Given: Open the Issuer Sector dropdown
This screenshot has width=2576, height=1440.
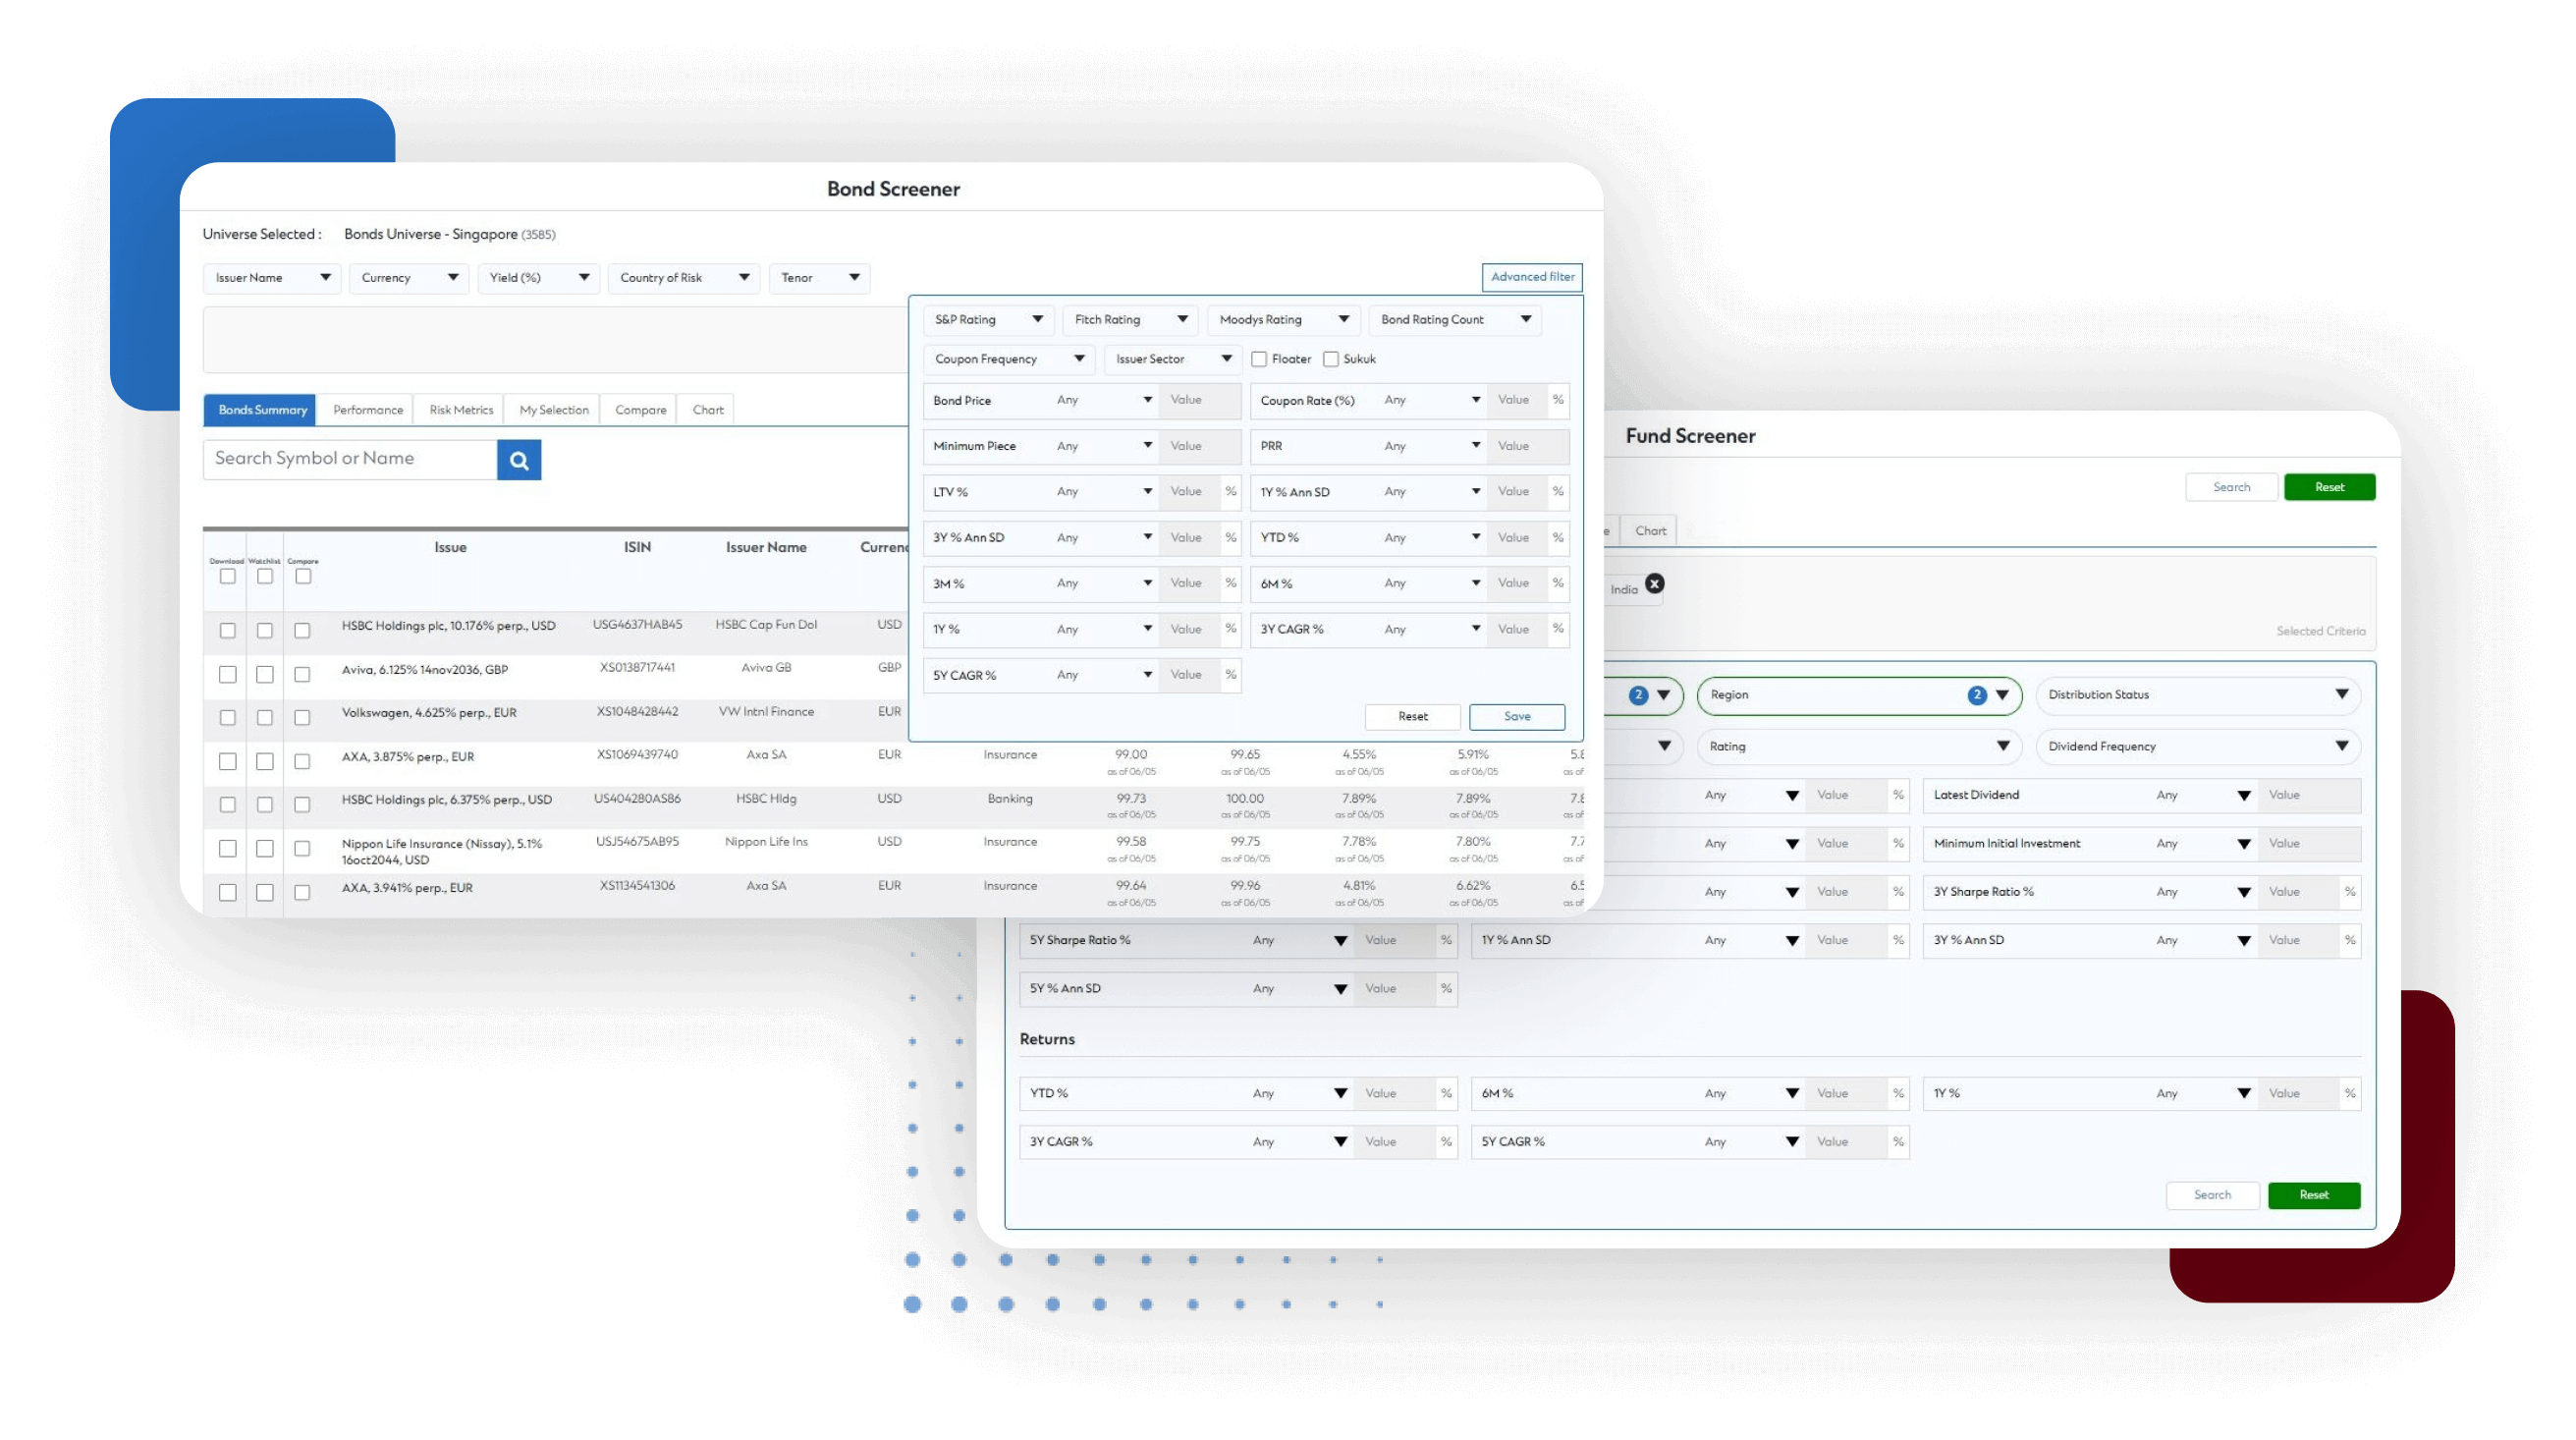Looking at the screenshot, I should tap(1173, 359).
